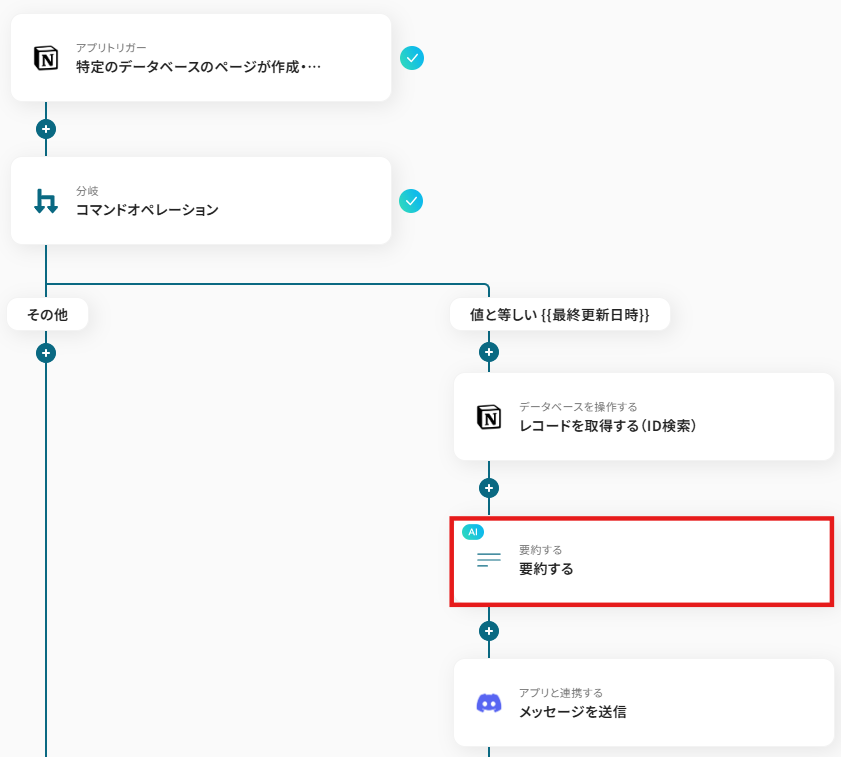Select the 値と等しい {{最終更新日時}} branch label

point(560,314)
